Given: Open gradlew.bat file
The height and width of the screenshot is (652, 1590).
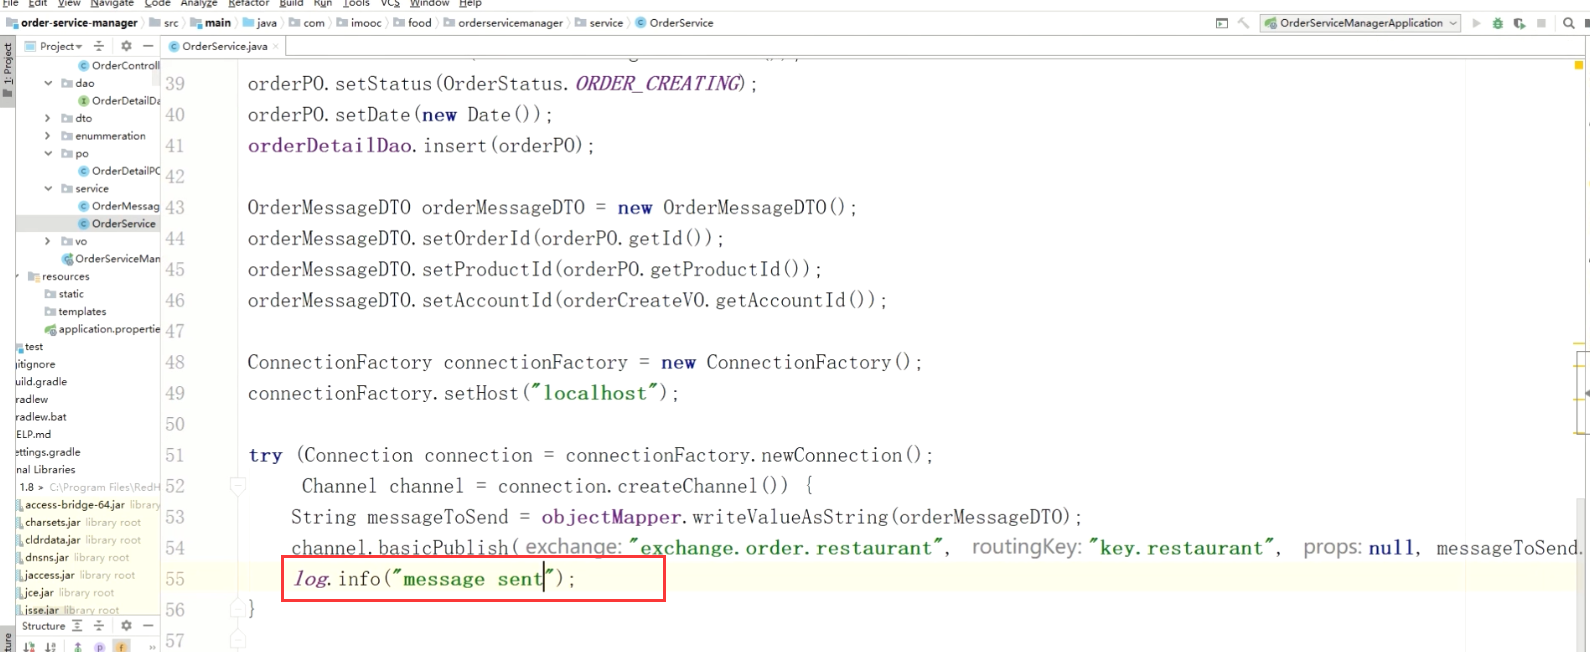Looking at the screenshot, I should [x=41, y=416].
